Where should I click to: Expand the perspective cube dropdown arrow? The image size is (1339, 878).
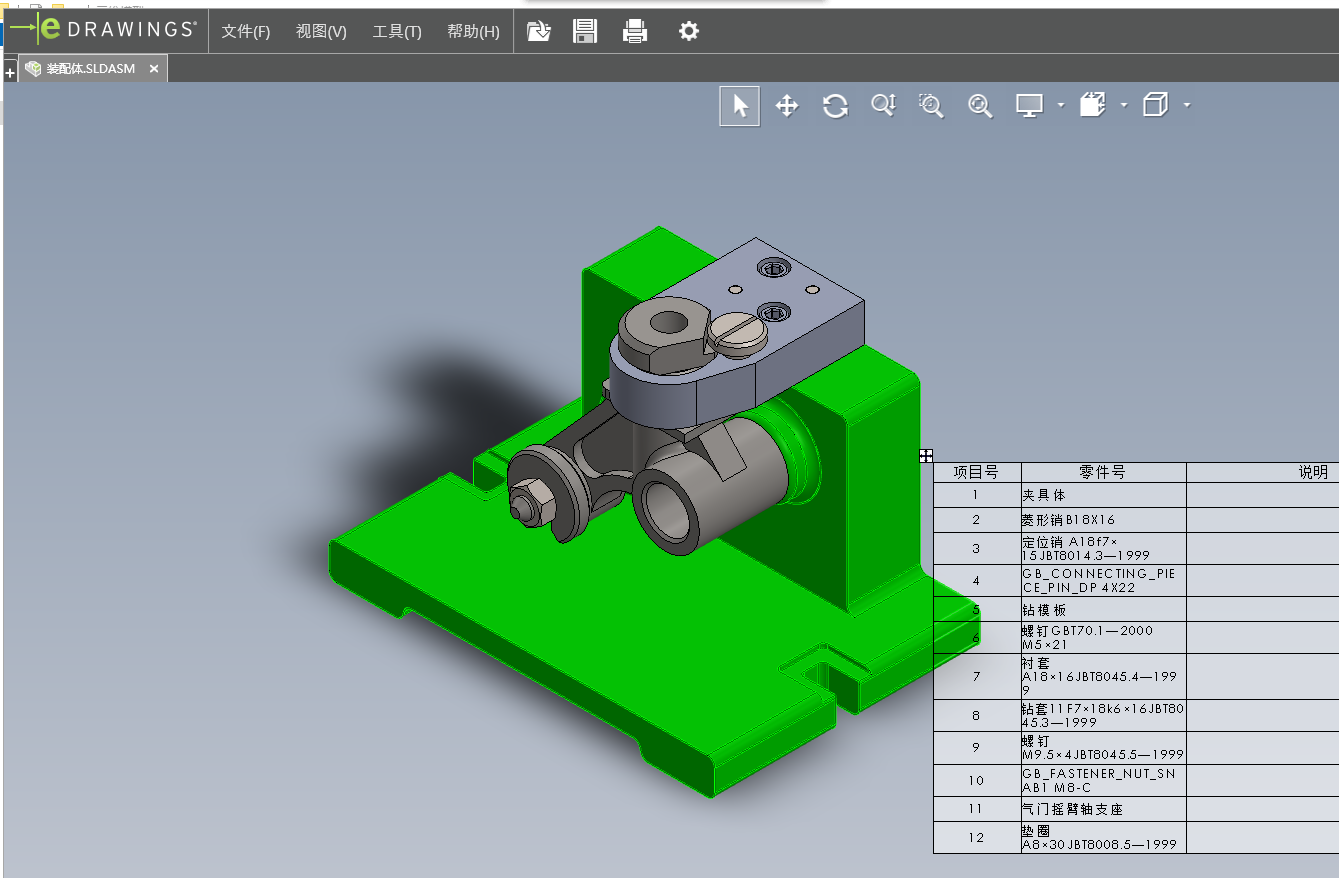tap(1187, 105)
